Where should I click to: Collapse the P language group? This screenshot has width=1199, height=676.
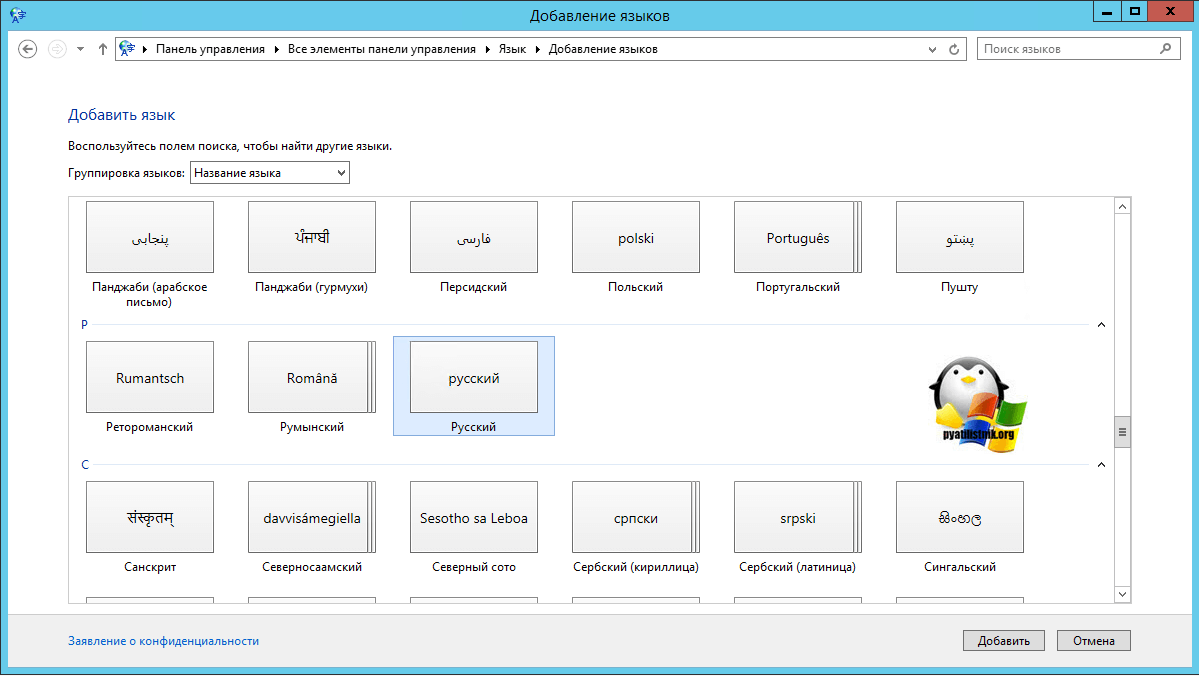click(x=1101, y=325)
